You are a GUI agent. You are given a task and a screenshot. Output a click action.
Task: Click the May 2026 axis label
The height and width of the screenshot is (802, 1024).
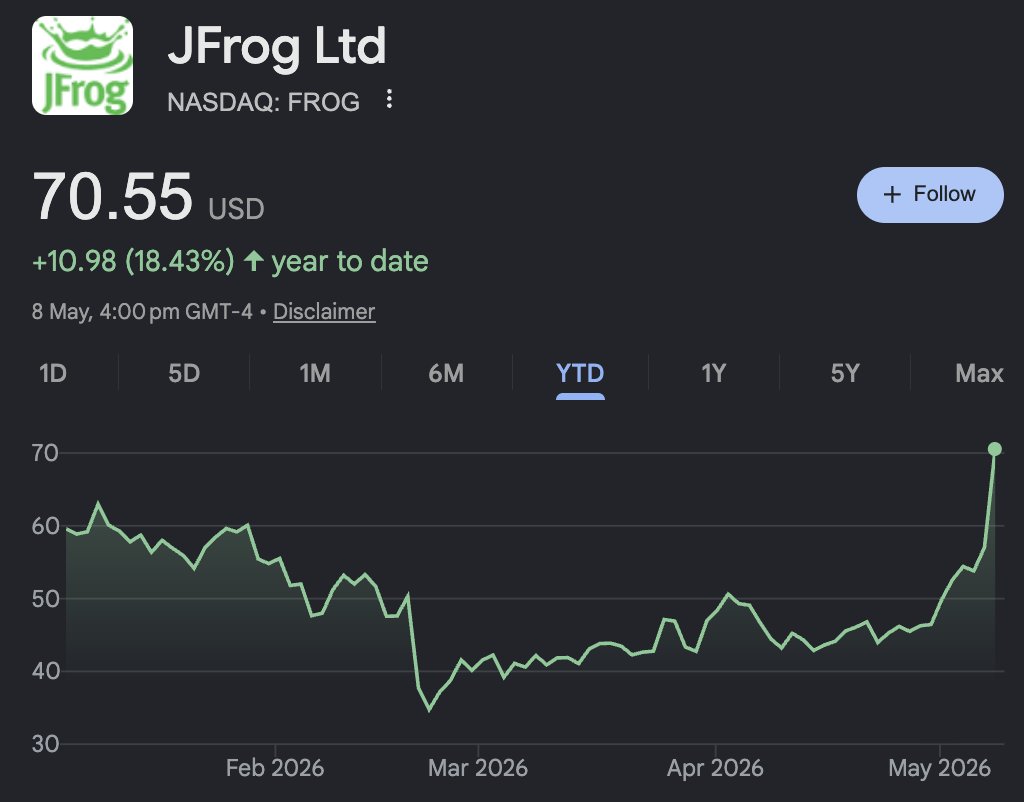pos(940,767)
